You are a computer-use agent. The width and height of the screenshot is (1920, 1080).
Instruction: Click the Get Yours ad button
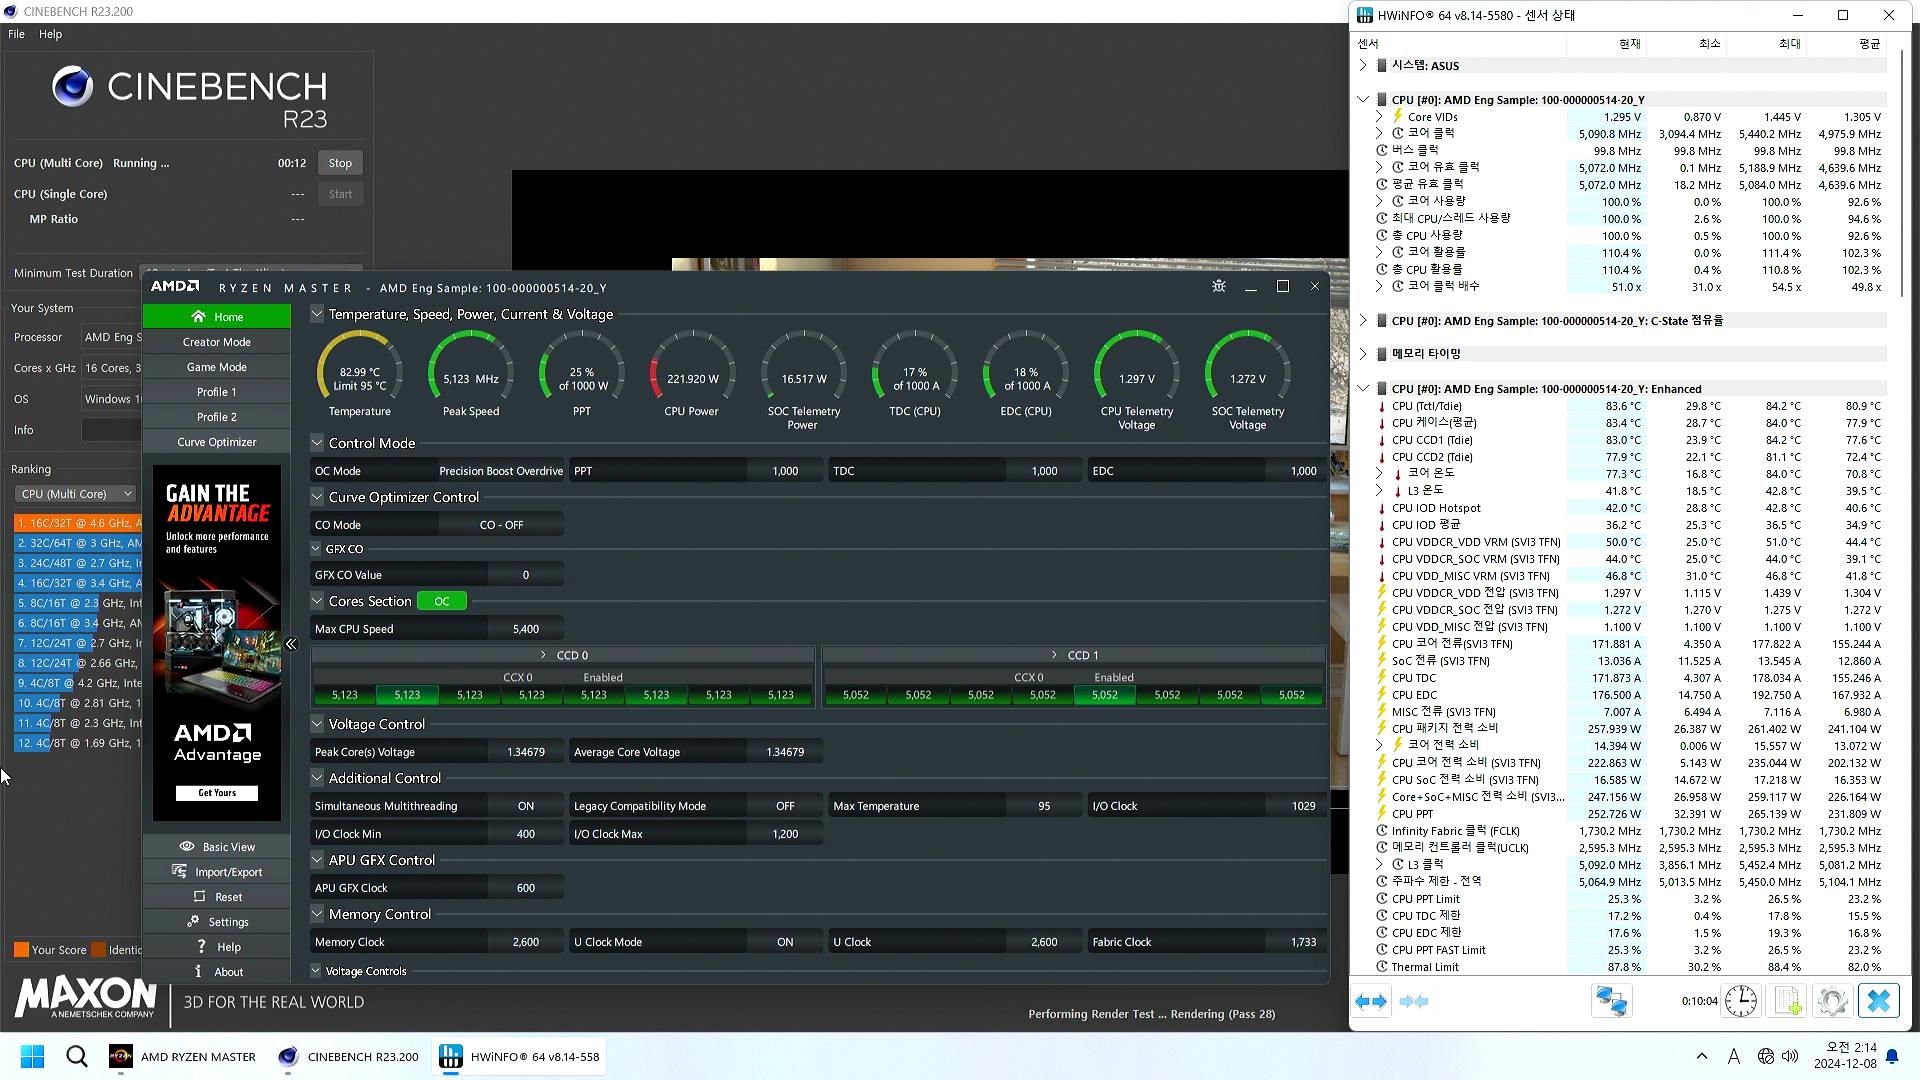coord(217,793)
